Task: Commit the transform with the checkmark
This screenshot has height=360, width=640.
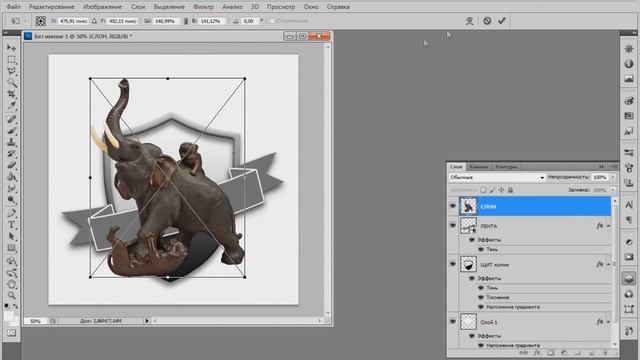Action: [x=502, y=20]
